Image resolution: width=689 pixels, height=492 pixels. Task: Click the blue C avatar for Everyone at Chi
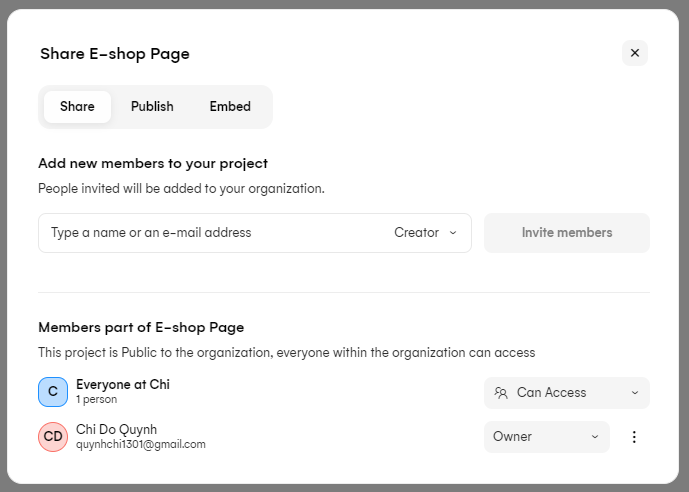point(53,392)
